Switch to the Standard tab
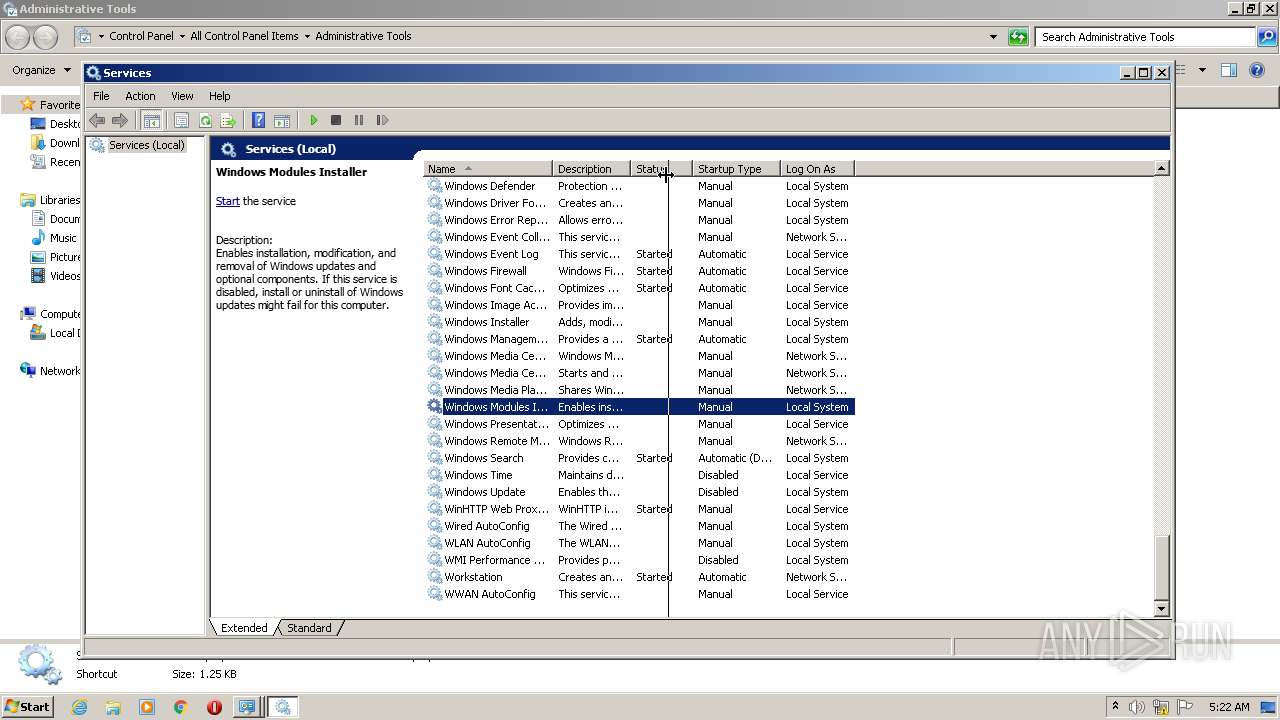The height and width of the screenshot is (720, 1280). point(309,628)
